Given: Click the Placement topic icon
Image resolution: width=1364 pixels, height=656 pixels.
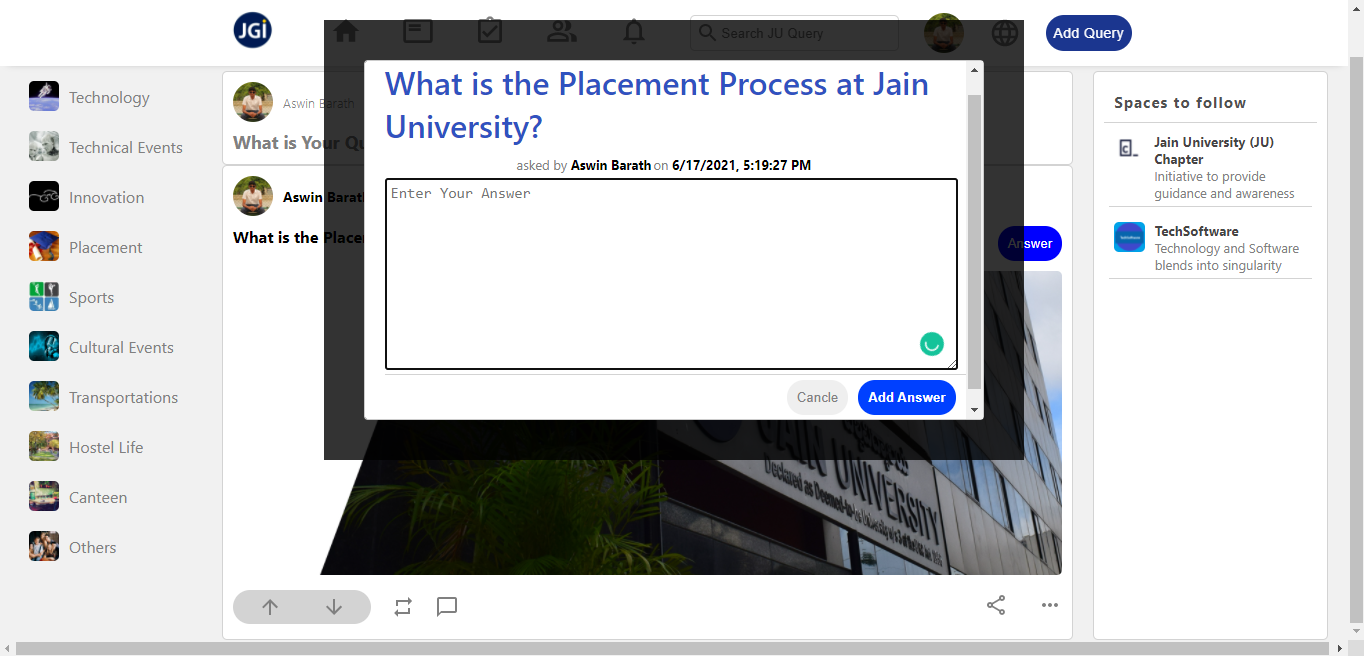Looking at the screenshot, I should tap(44, 246).
